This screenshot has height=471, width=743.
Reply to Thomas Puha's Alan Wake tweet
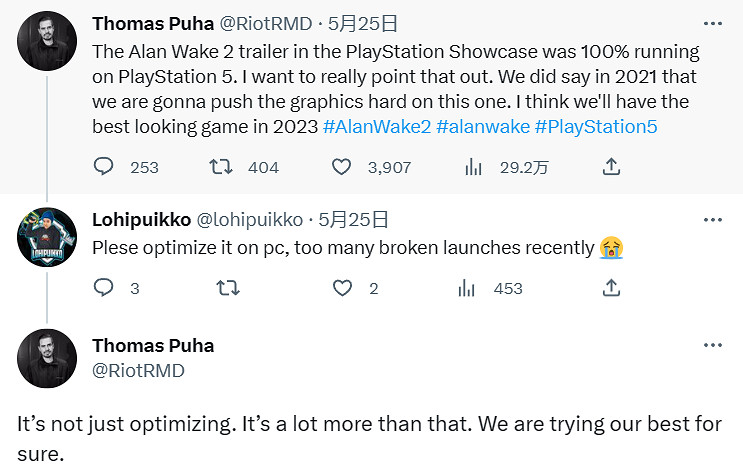click(104, 167)
